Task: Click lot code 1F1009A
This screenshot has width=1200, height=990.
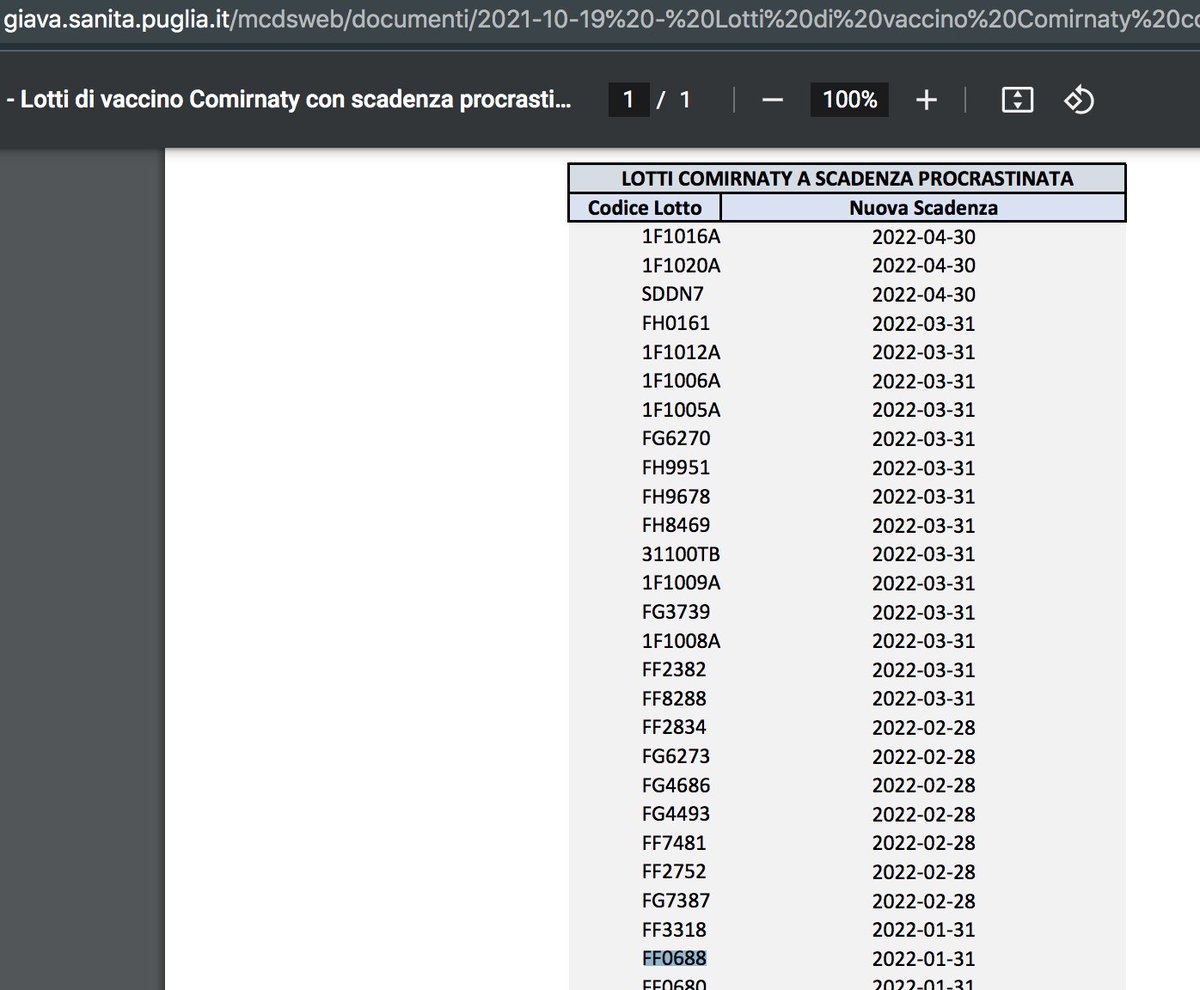Action: (x=681, y=583)
